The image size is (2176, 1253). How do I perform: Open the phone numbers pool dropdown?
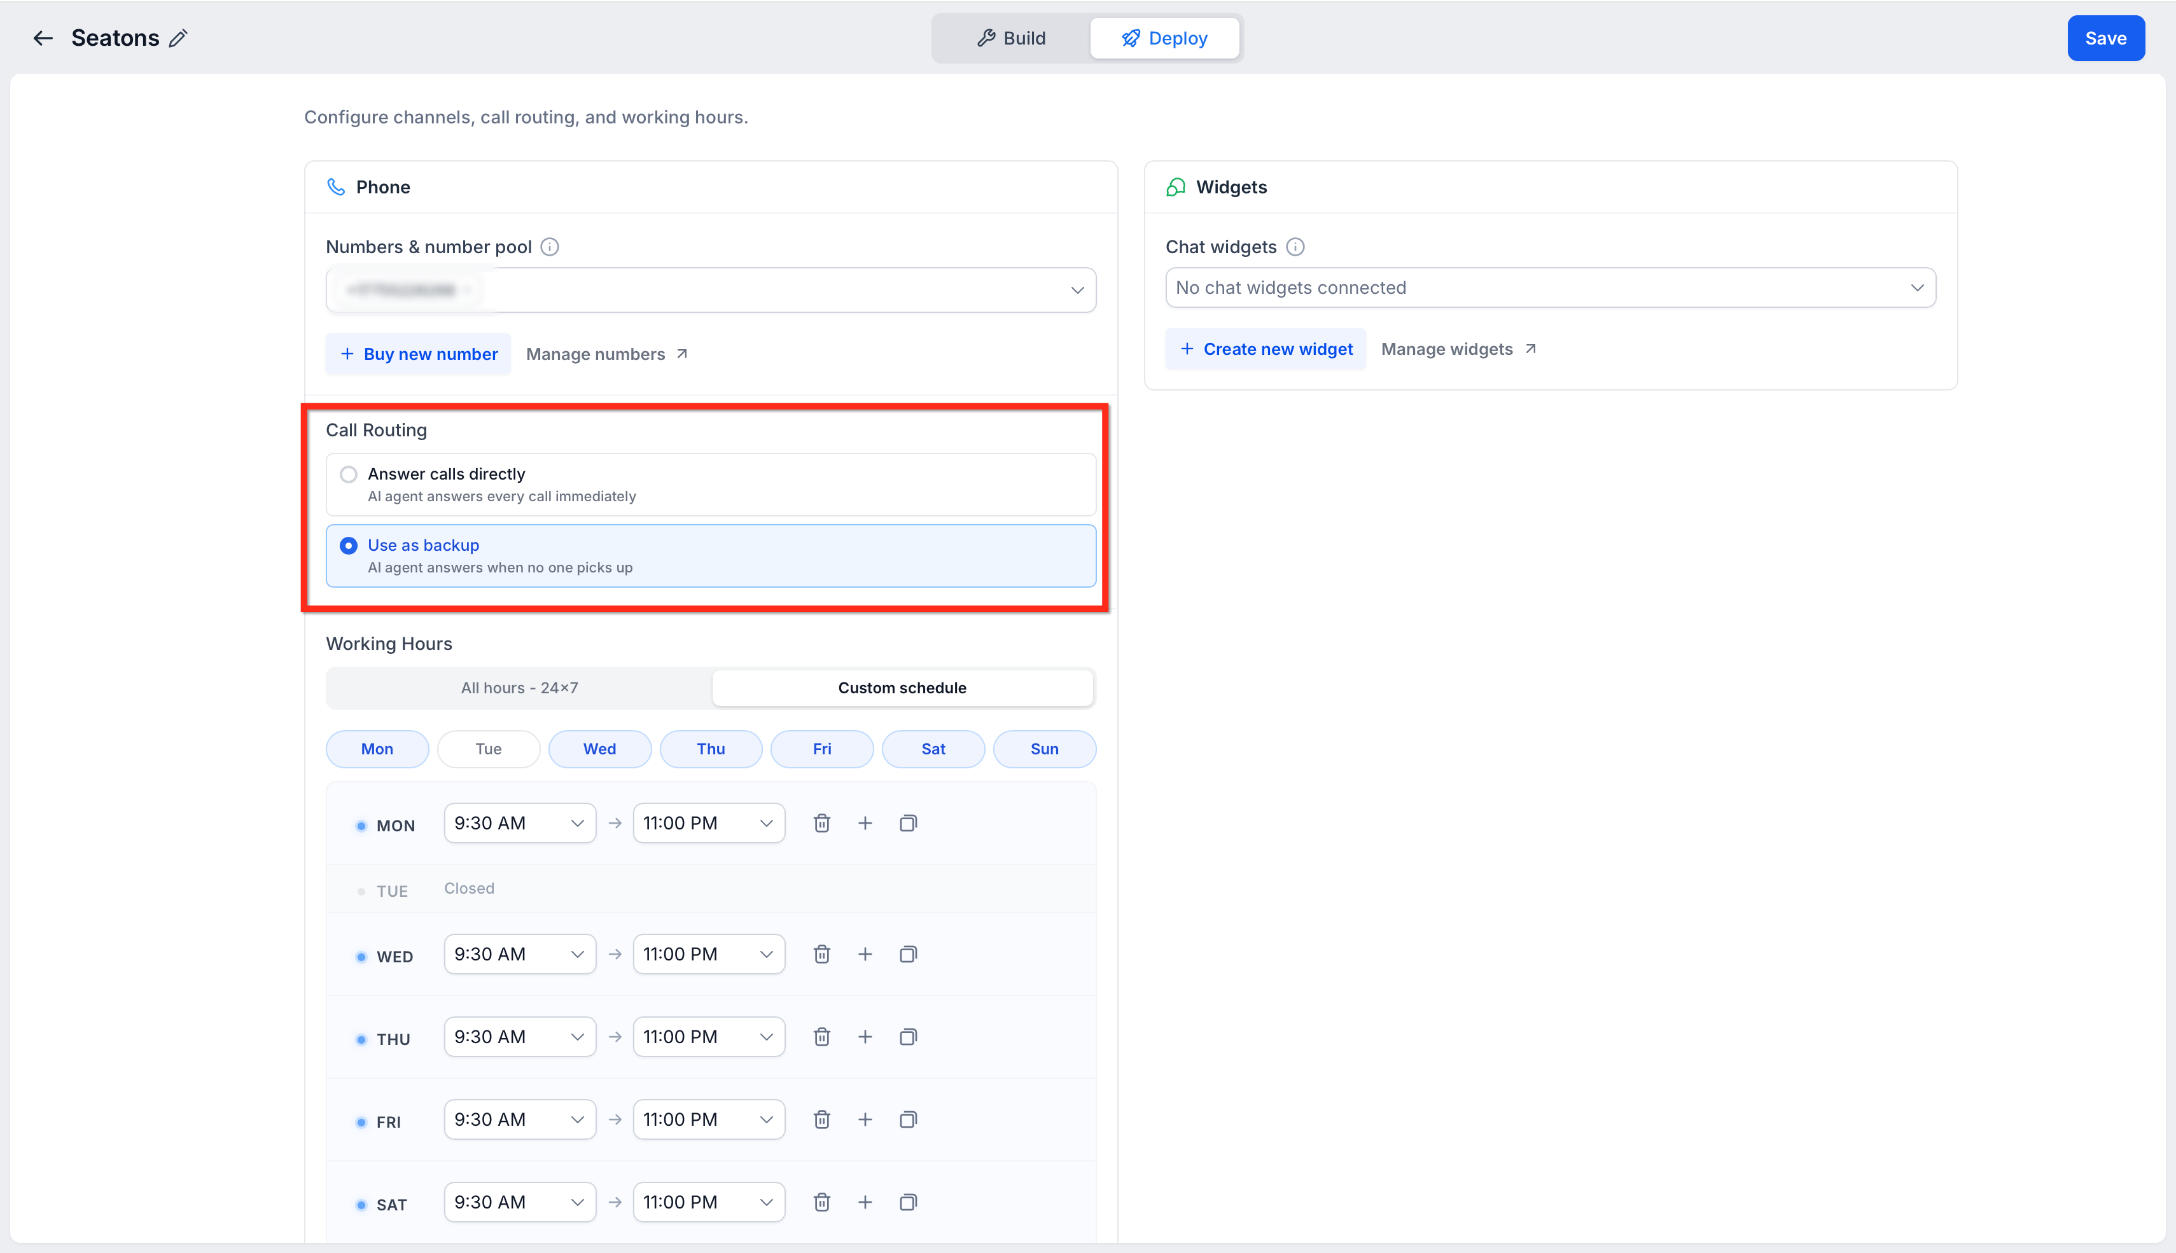[711, 290]
